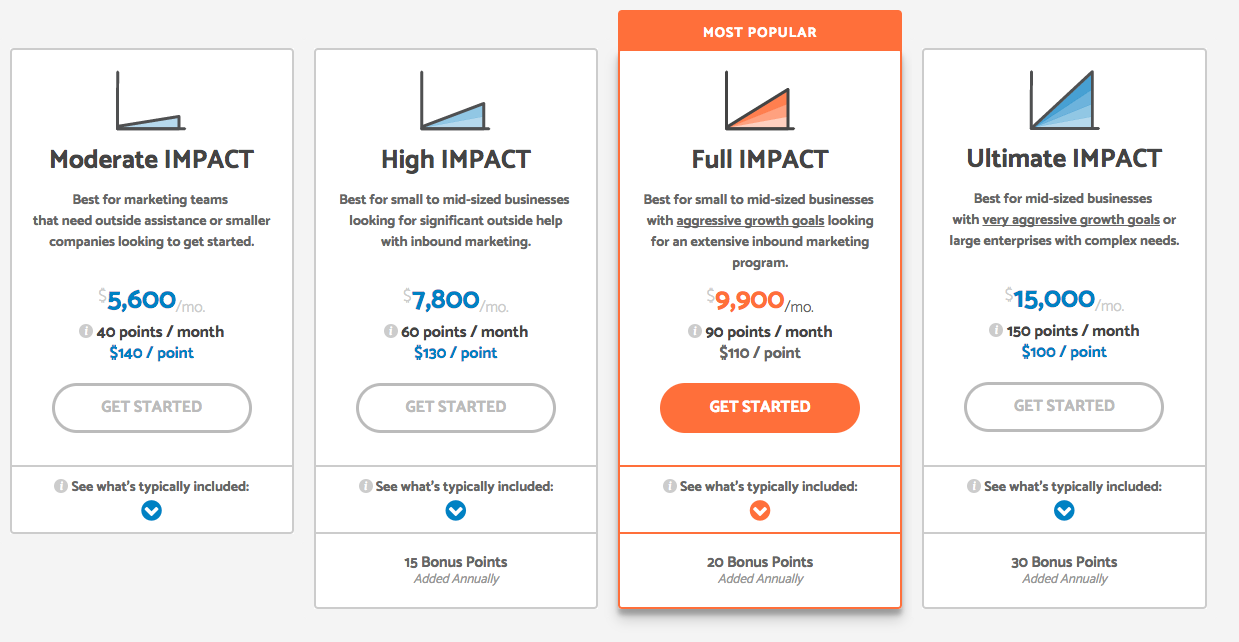Expand Moderate IMPACT included items chevron
This screenshot has height=642, width=1239.
pyautogui.click(x=151, y=510)
